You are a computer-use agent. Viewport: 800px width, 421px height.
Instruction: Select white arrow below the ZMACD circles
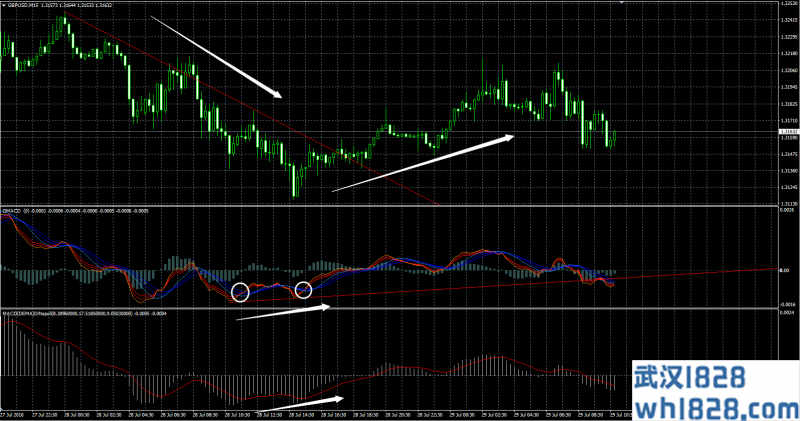pos(282,314)
